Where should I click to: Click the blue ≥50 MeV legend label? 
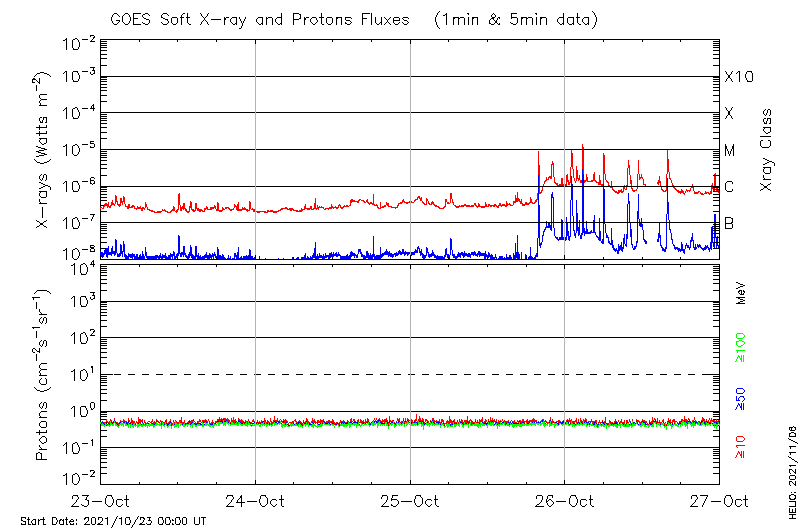[x=741, y=398]
